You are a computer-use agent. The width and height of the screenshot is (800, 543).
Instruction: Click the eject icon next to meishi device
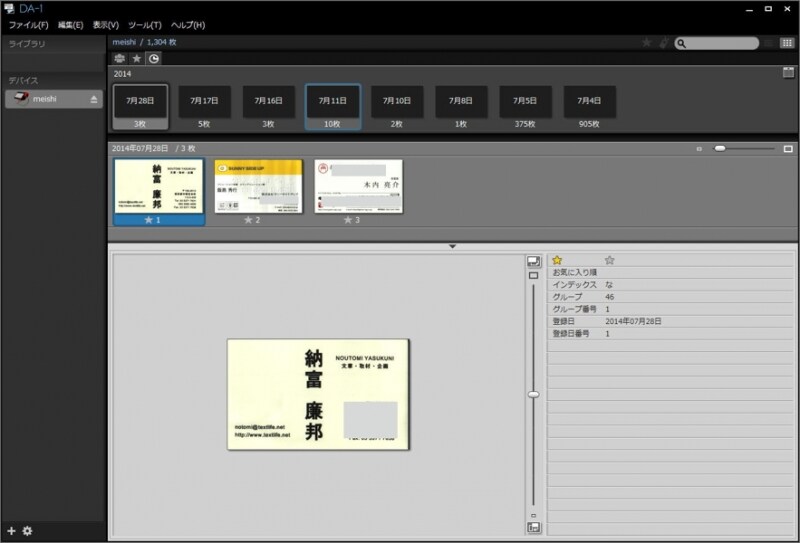(x=94, y=100)
